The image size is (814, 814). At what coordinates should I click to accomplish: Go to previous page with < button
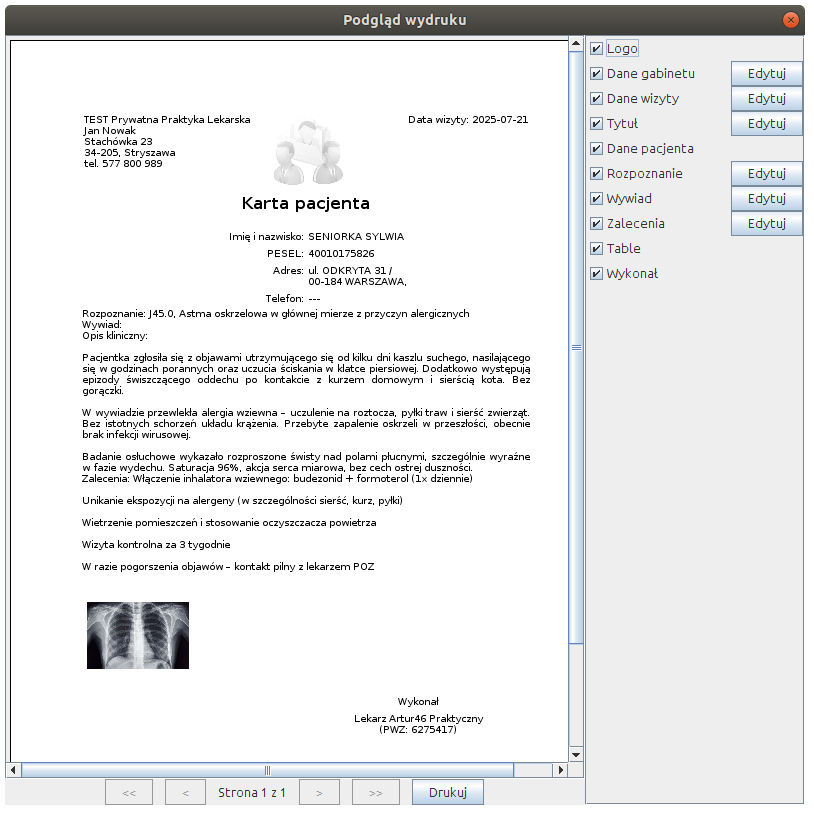[x=185, y=793]
